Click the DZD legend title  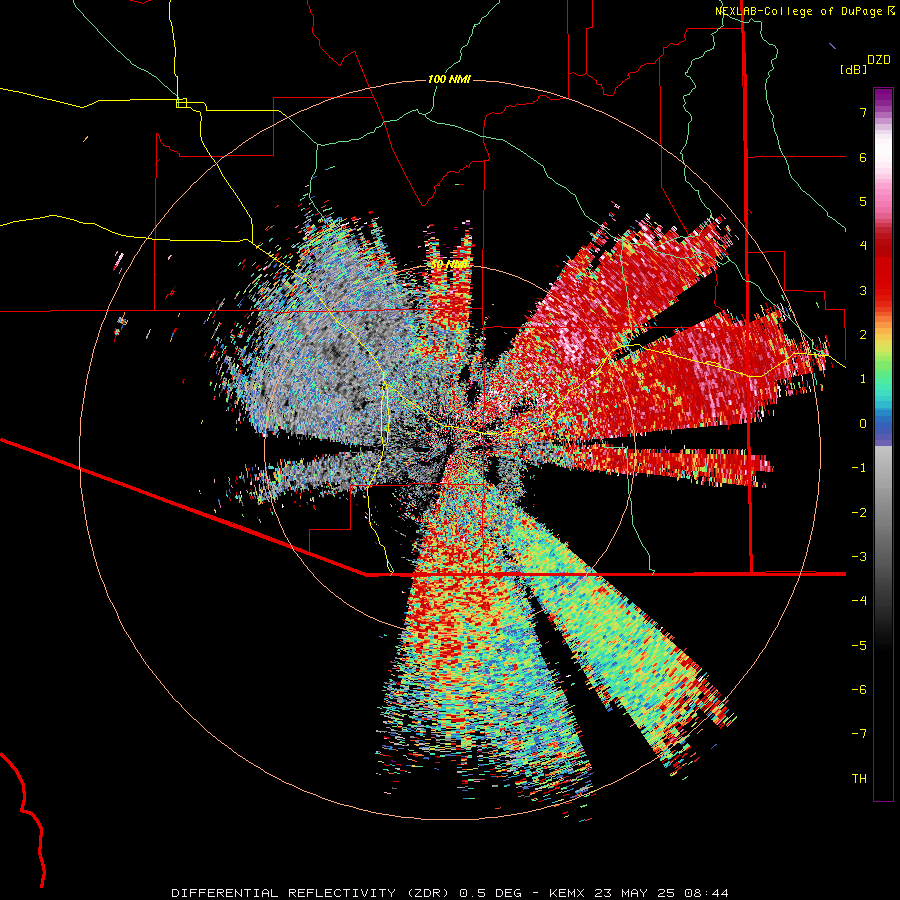pyautogui.click(x=879, y=60)
